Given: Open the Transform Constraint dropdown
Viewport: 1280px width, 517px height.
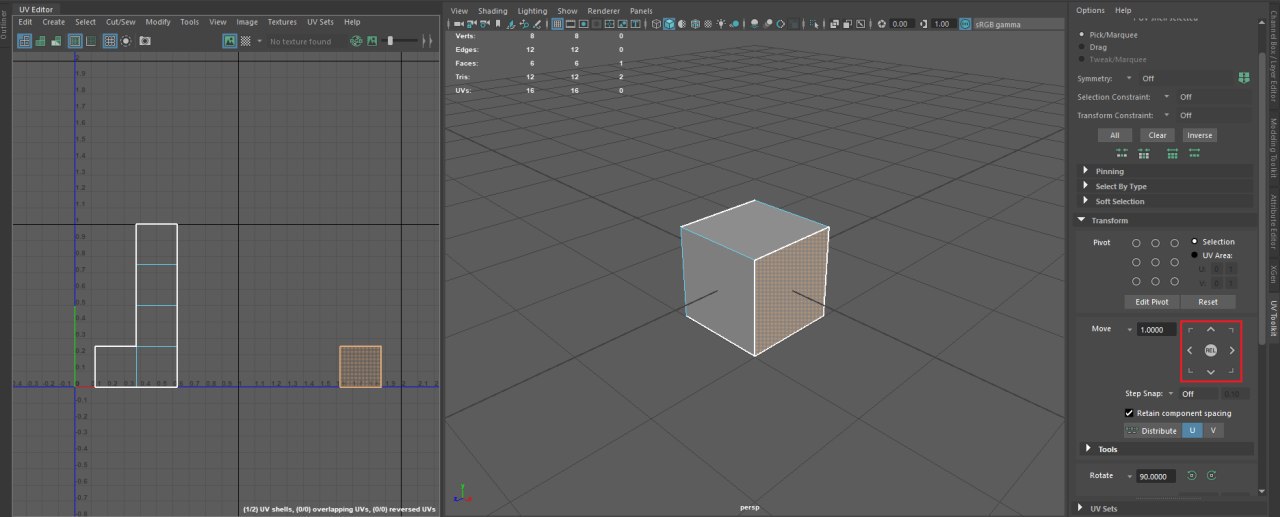Looking at the screenshot, I should [1166, 115].
